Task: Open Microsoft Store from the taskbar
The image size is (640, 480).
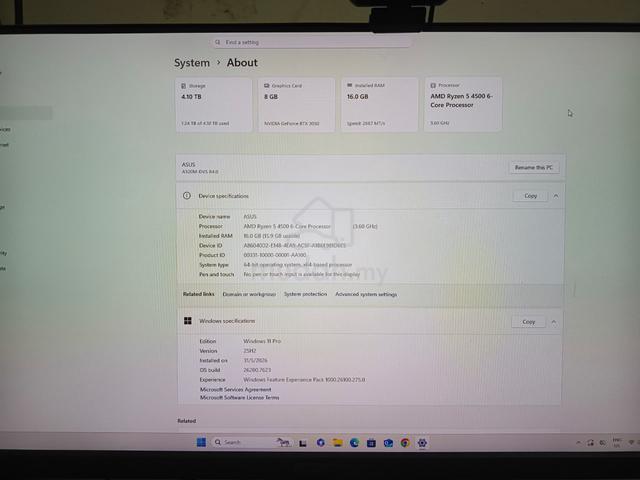Action: pos(371,442)
